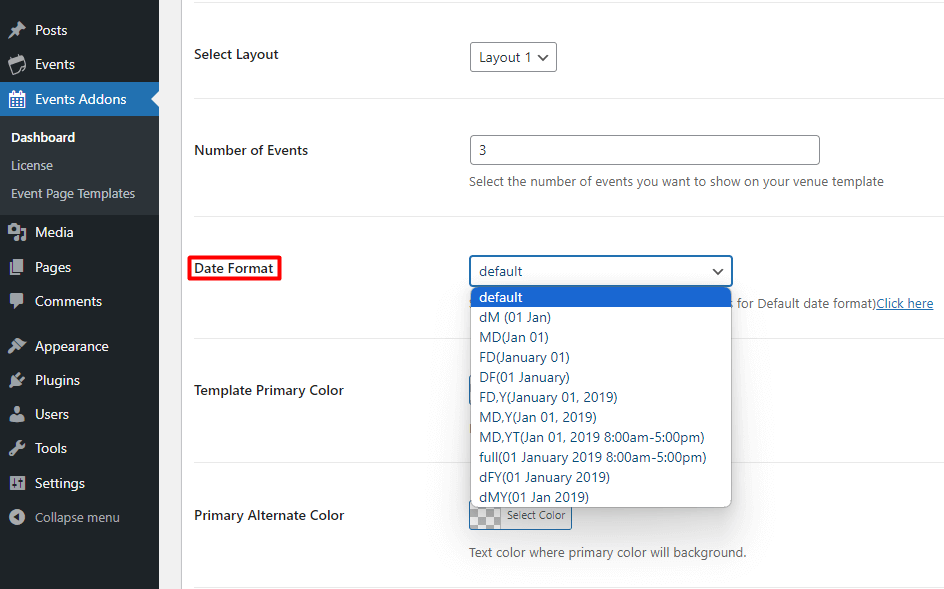Select the dMY(01 Jan 2019) option
Viewport: 944px width, 589px height.
[534, 497]
